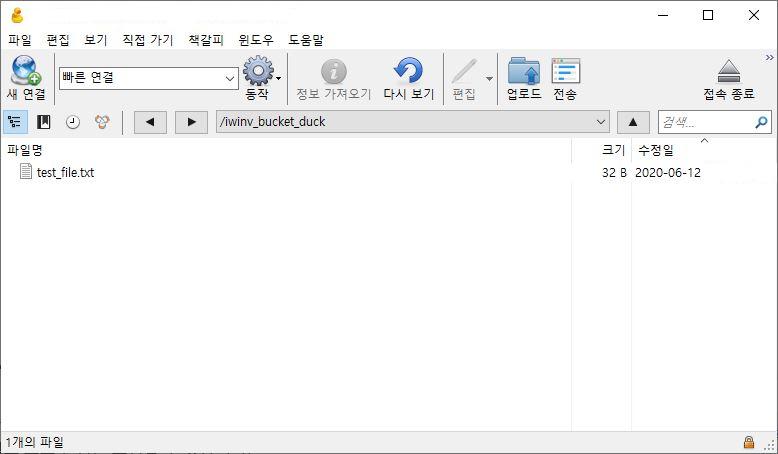Show the Bonjour view icon

tap(102, 122)
